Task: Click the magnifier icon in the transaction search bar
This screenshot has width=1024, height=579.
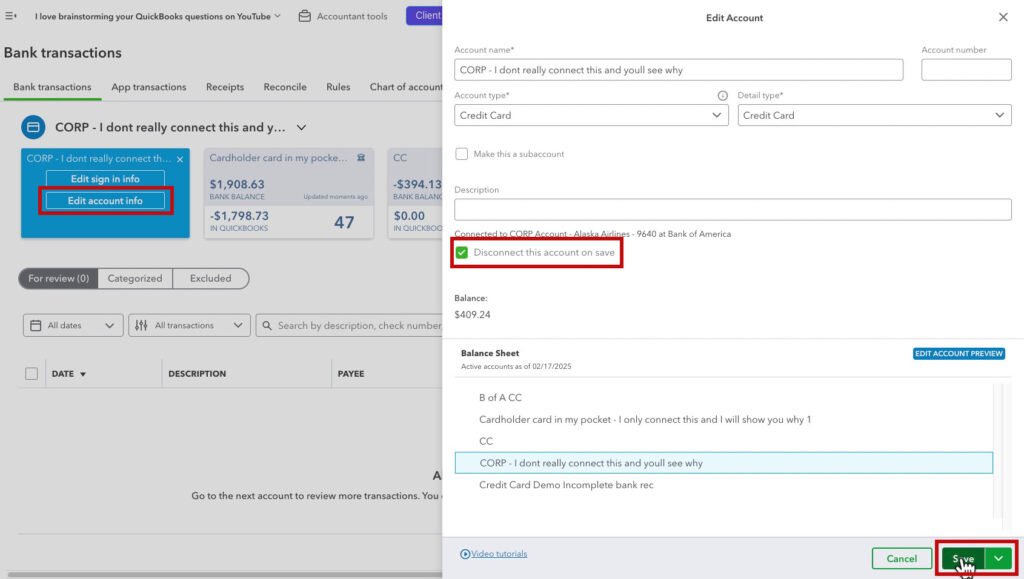Action: 266,325
